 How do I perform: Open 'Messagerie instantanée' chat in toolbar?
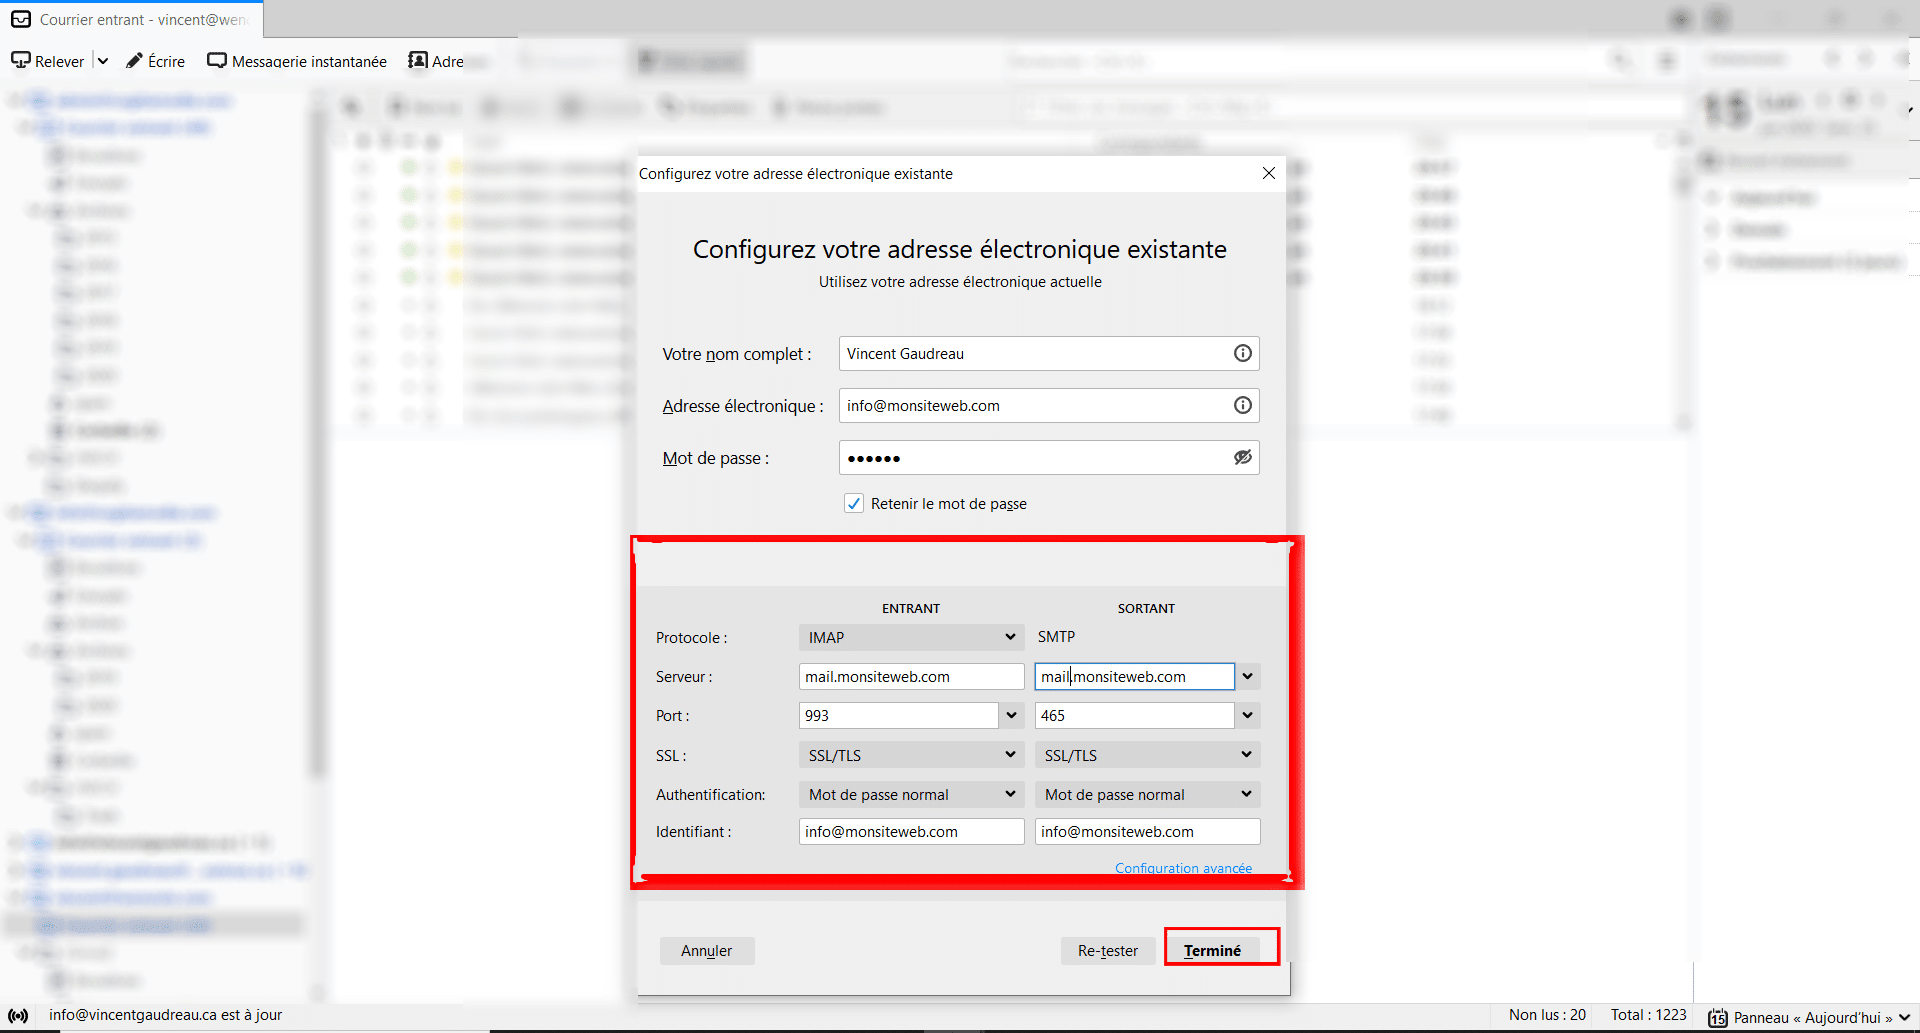(x=297, y=61)
